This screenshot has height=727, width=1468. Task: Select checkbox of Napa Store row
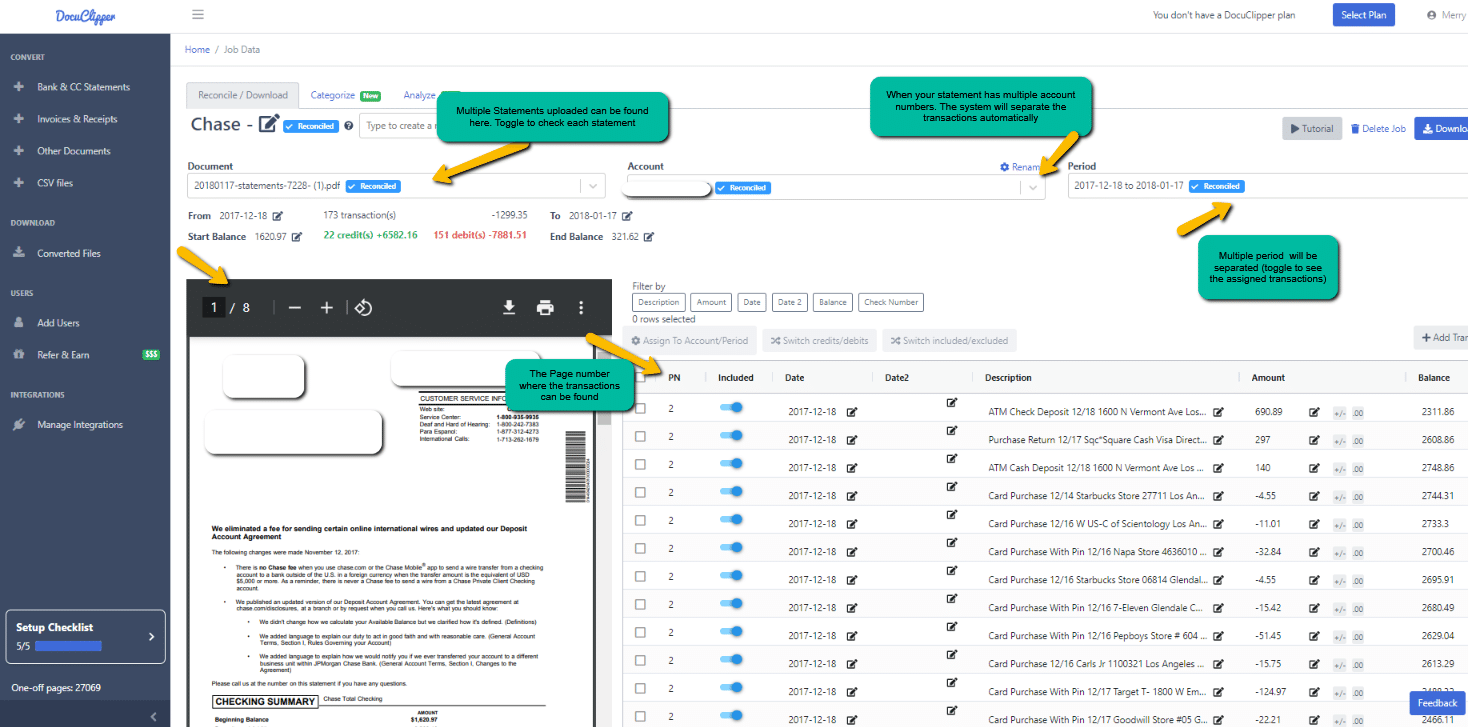pos(641,549)
